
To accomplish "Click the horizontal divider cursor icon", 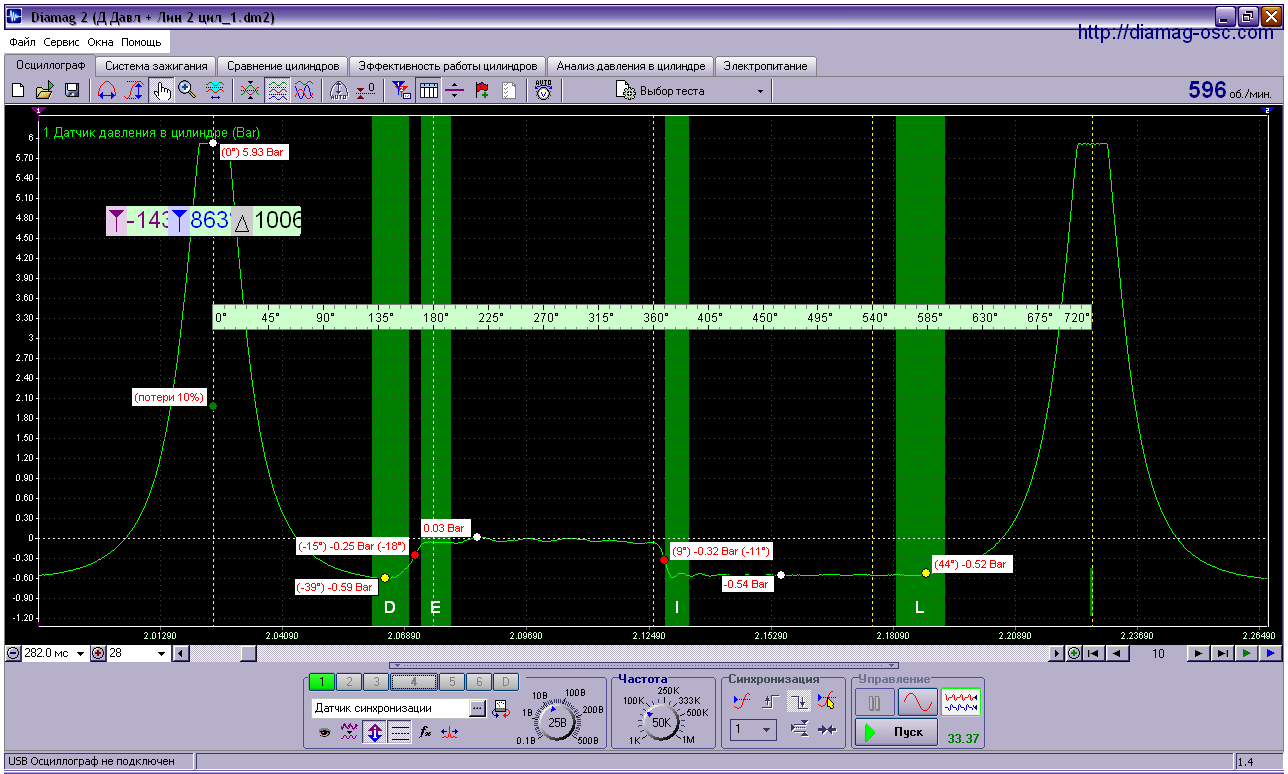I will [x=455, y=91].
